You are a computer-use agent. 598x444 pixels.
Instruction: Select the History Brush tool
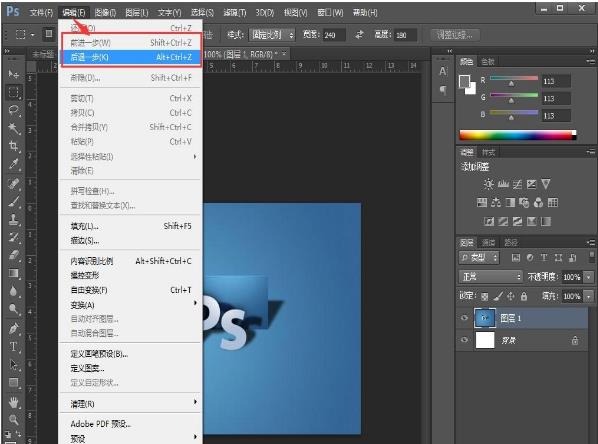(14, 237)
